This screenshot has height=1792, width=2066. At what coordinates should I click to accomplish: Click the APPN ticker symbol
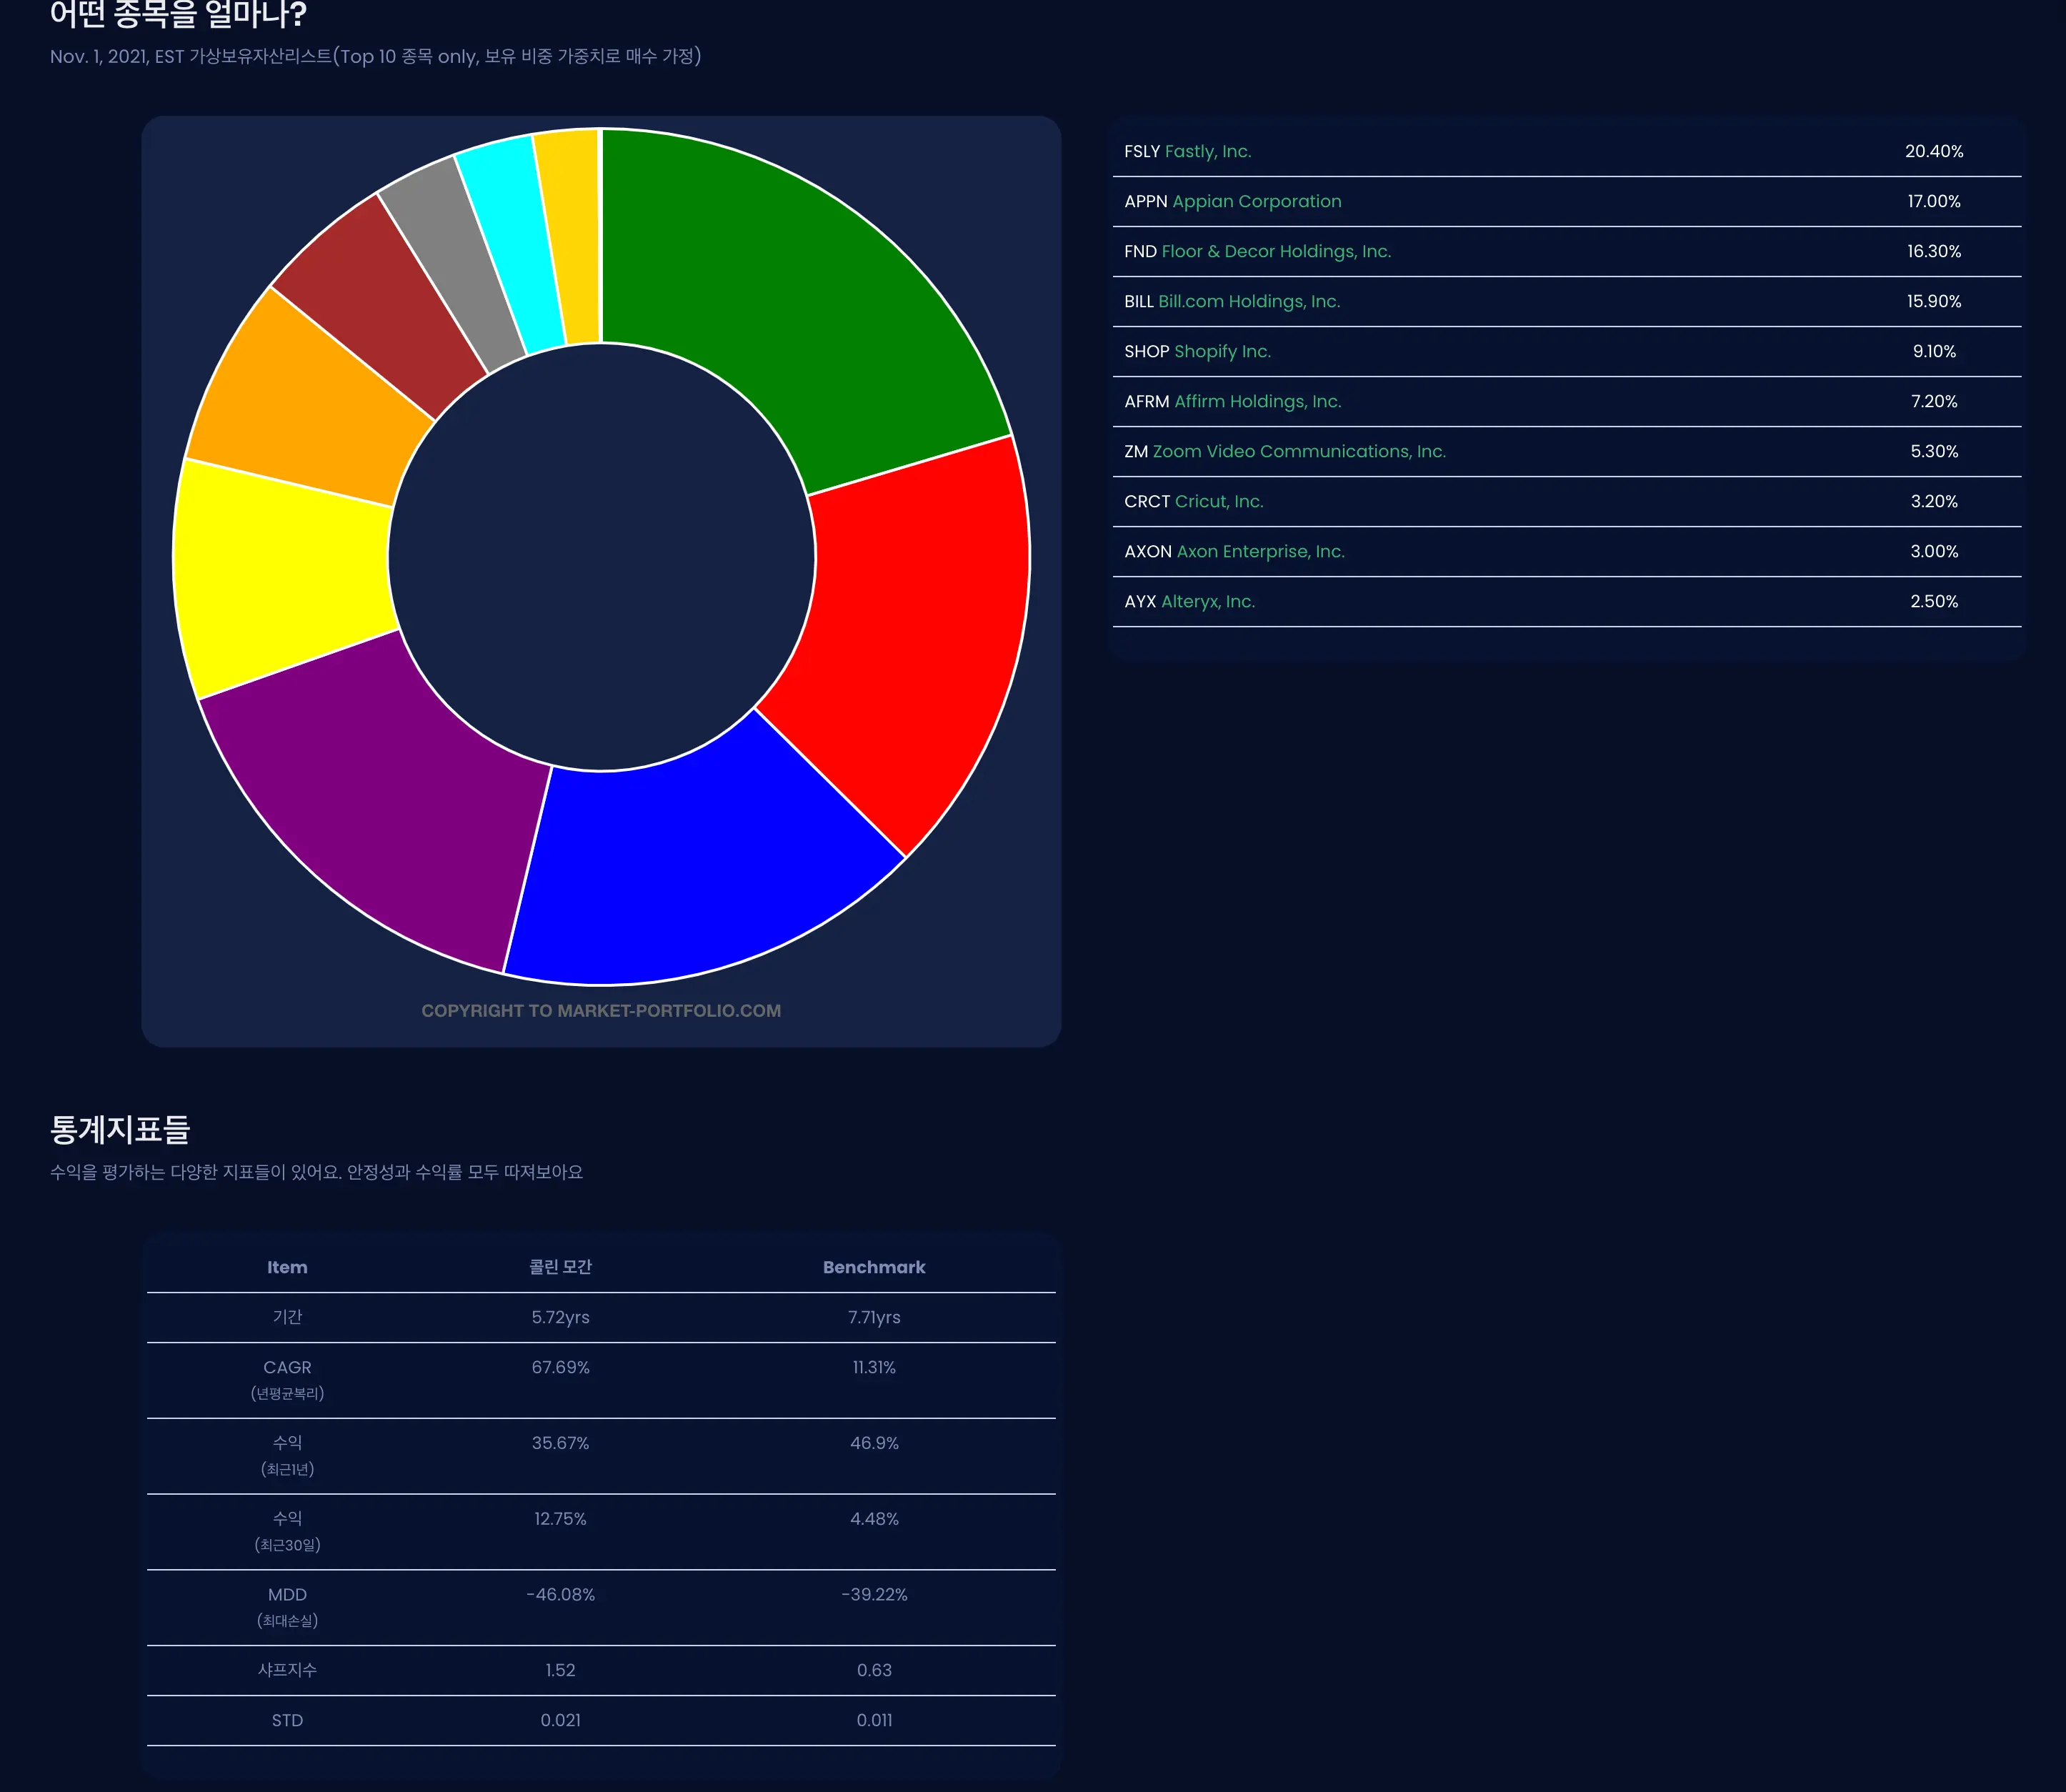pos(1146,201)
